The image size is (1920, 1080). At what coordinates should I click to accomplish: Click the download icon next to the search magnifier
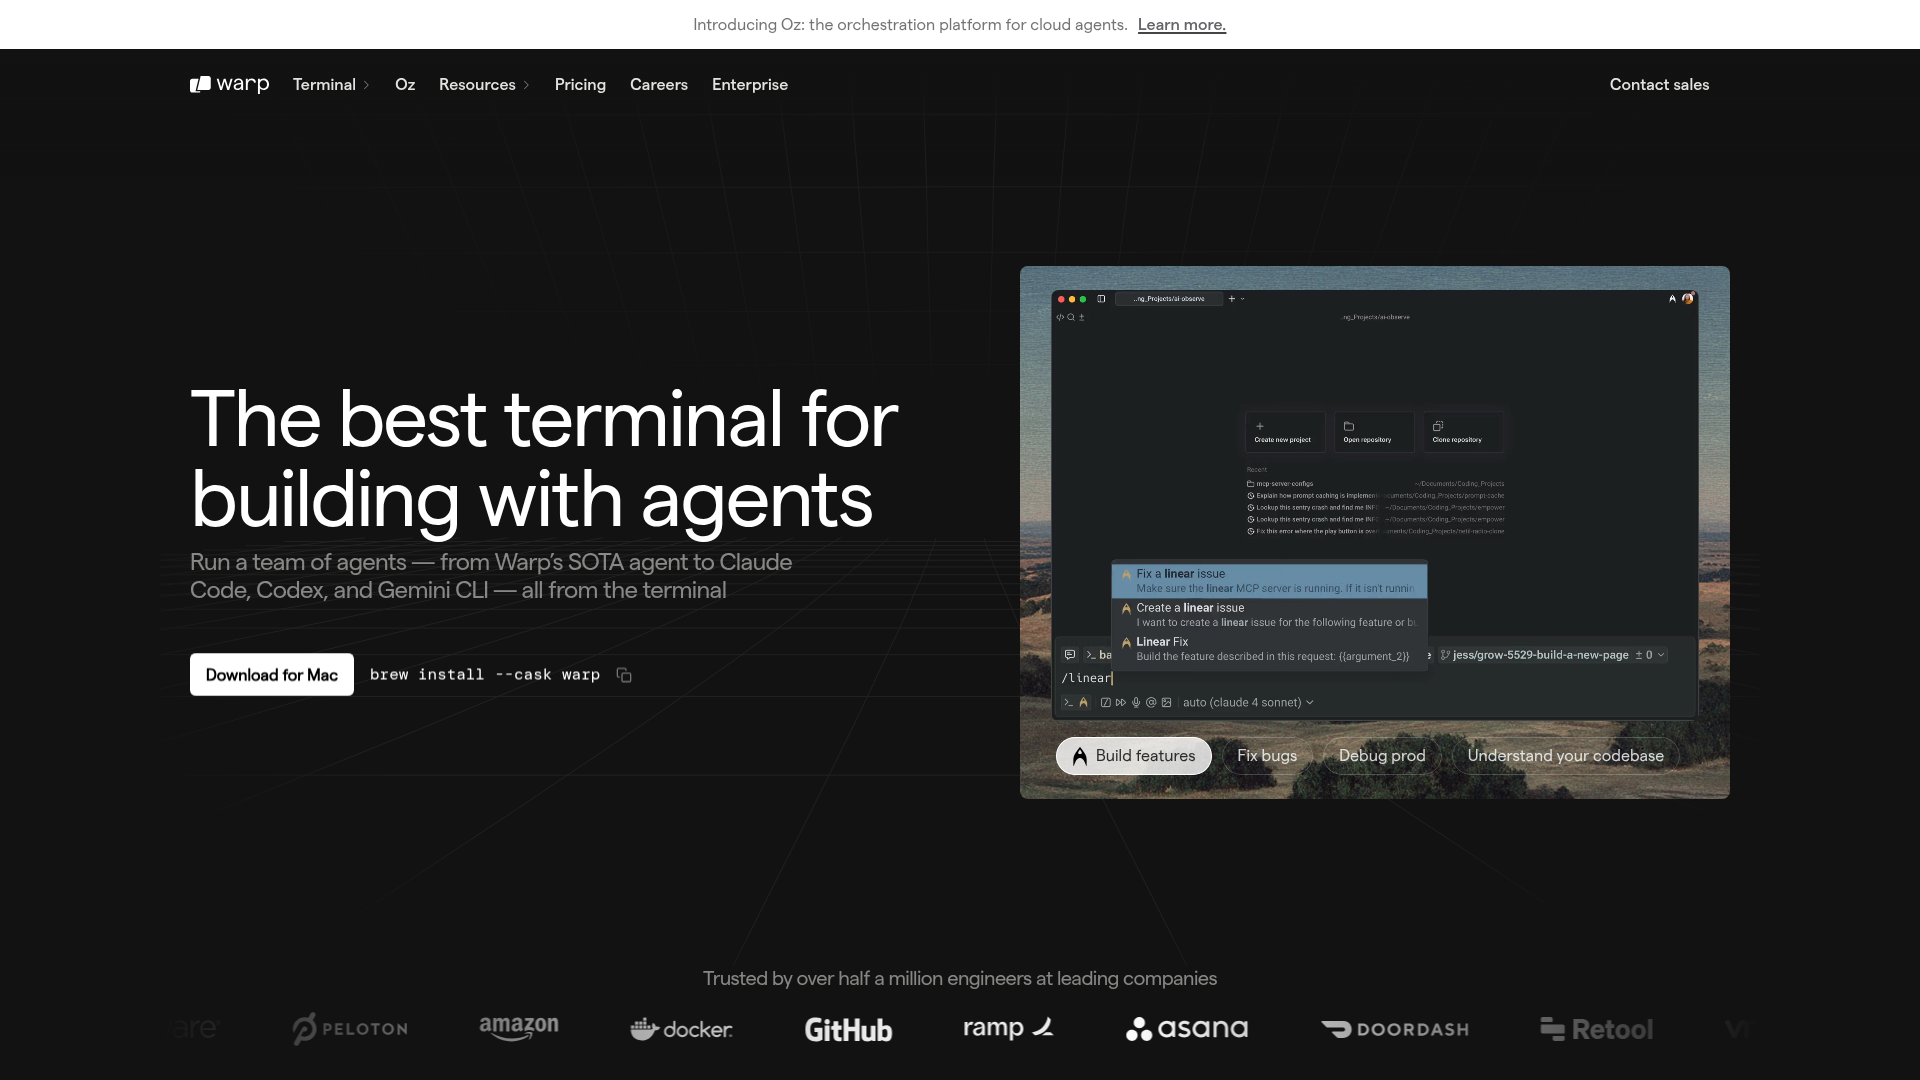(1081, 317)
